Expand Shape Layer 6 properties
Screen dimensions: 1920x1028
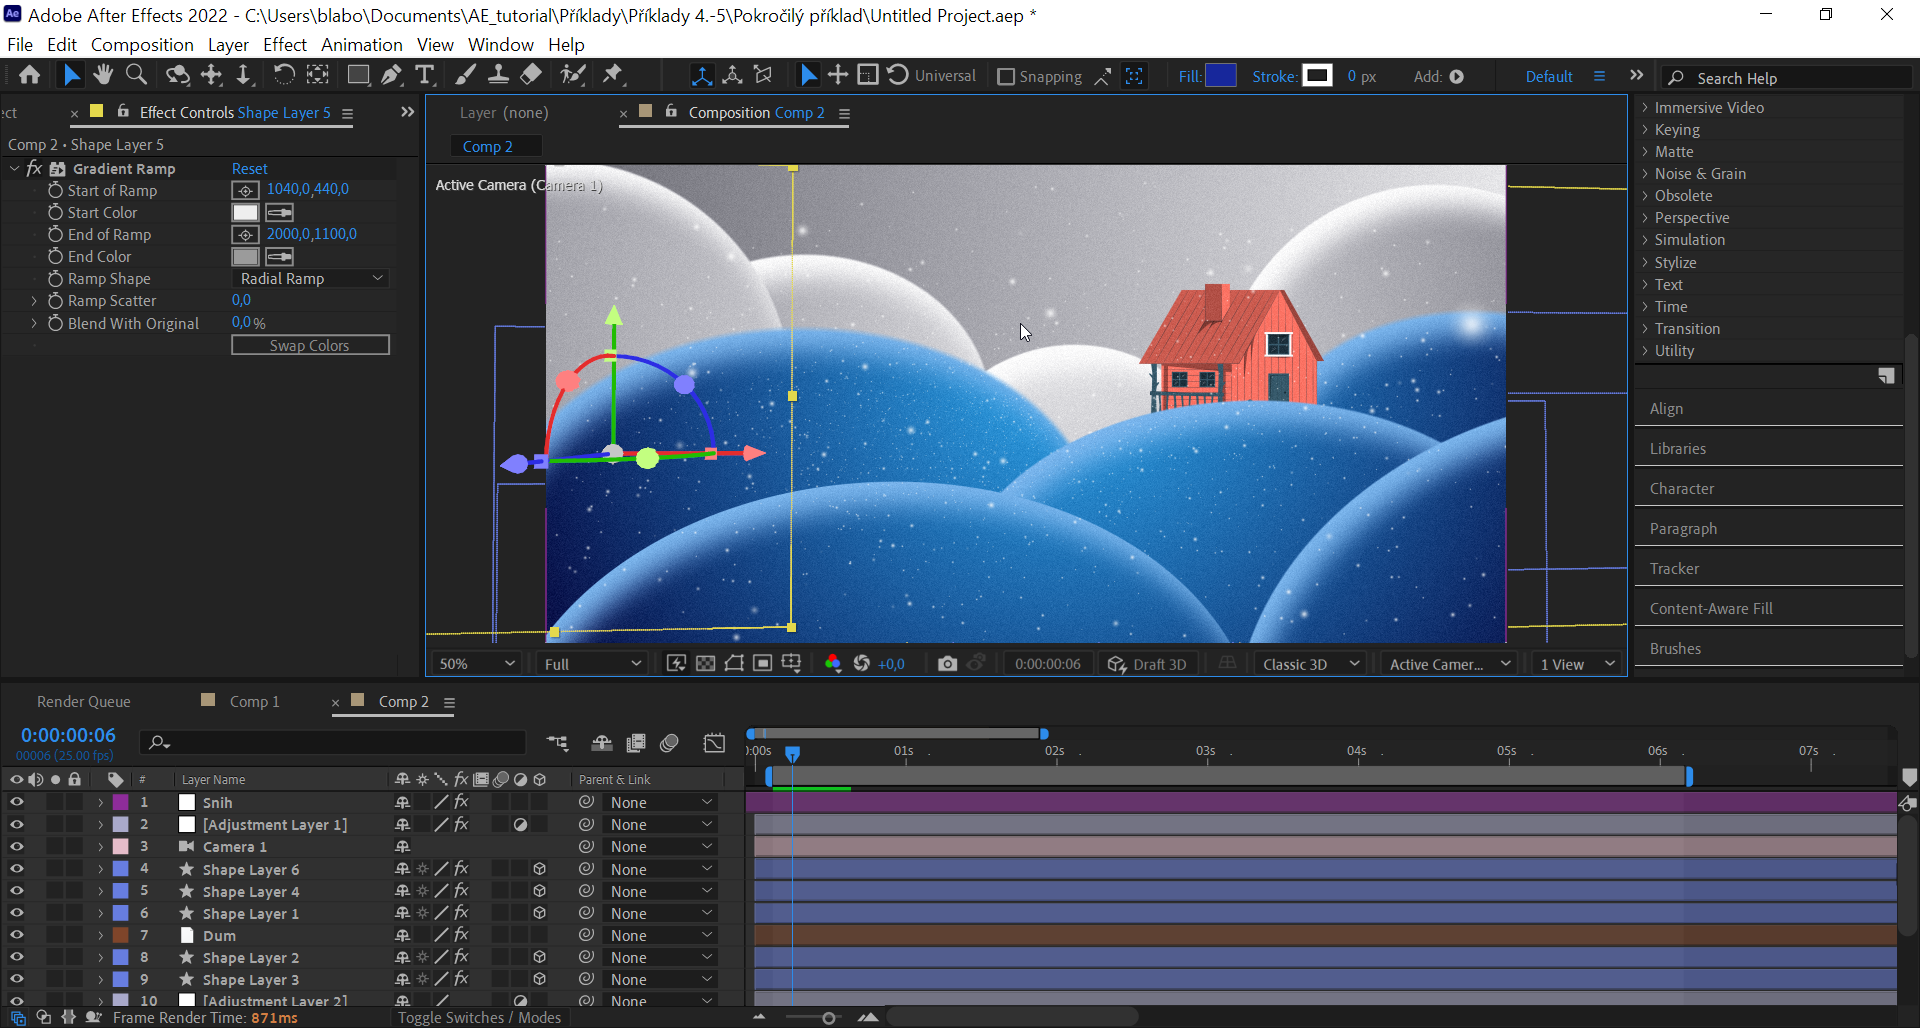click(100, 869)
